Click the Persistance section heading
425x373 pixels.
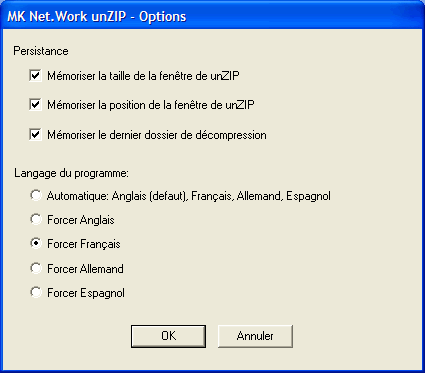[x=41, y=51]
